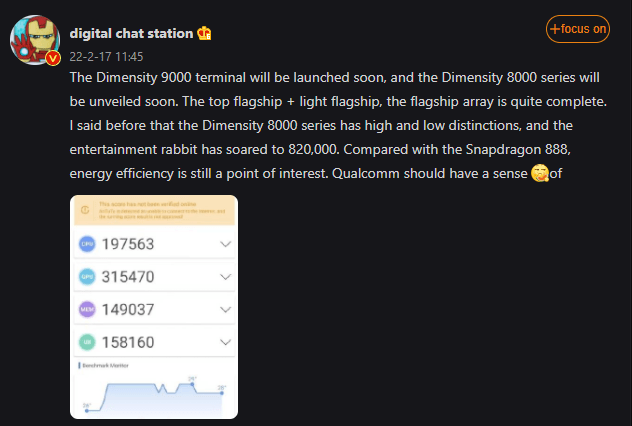Expand the GPU score 315470 chevron
Image resolution: width=632 pixels, height=426 pixels.
224,276
